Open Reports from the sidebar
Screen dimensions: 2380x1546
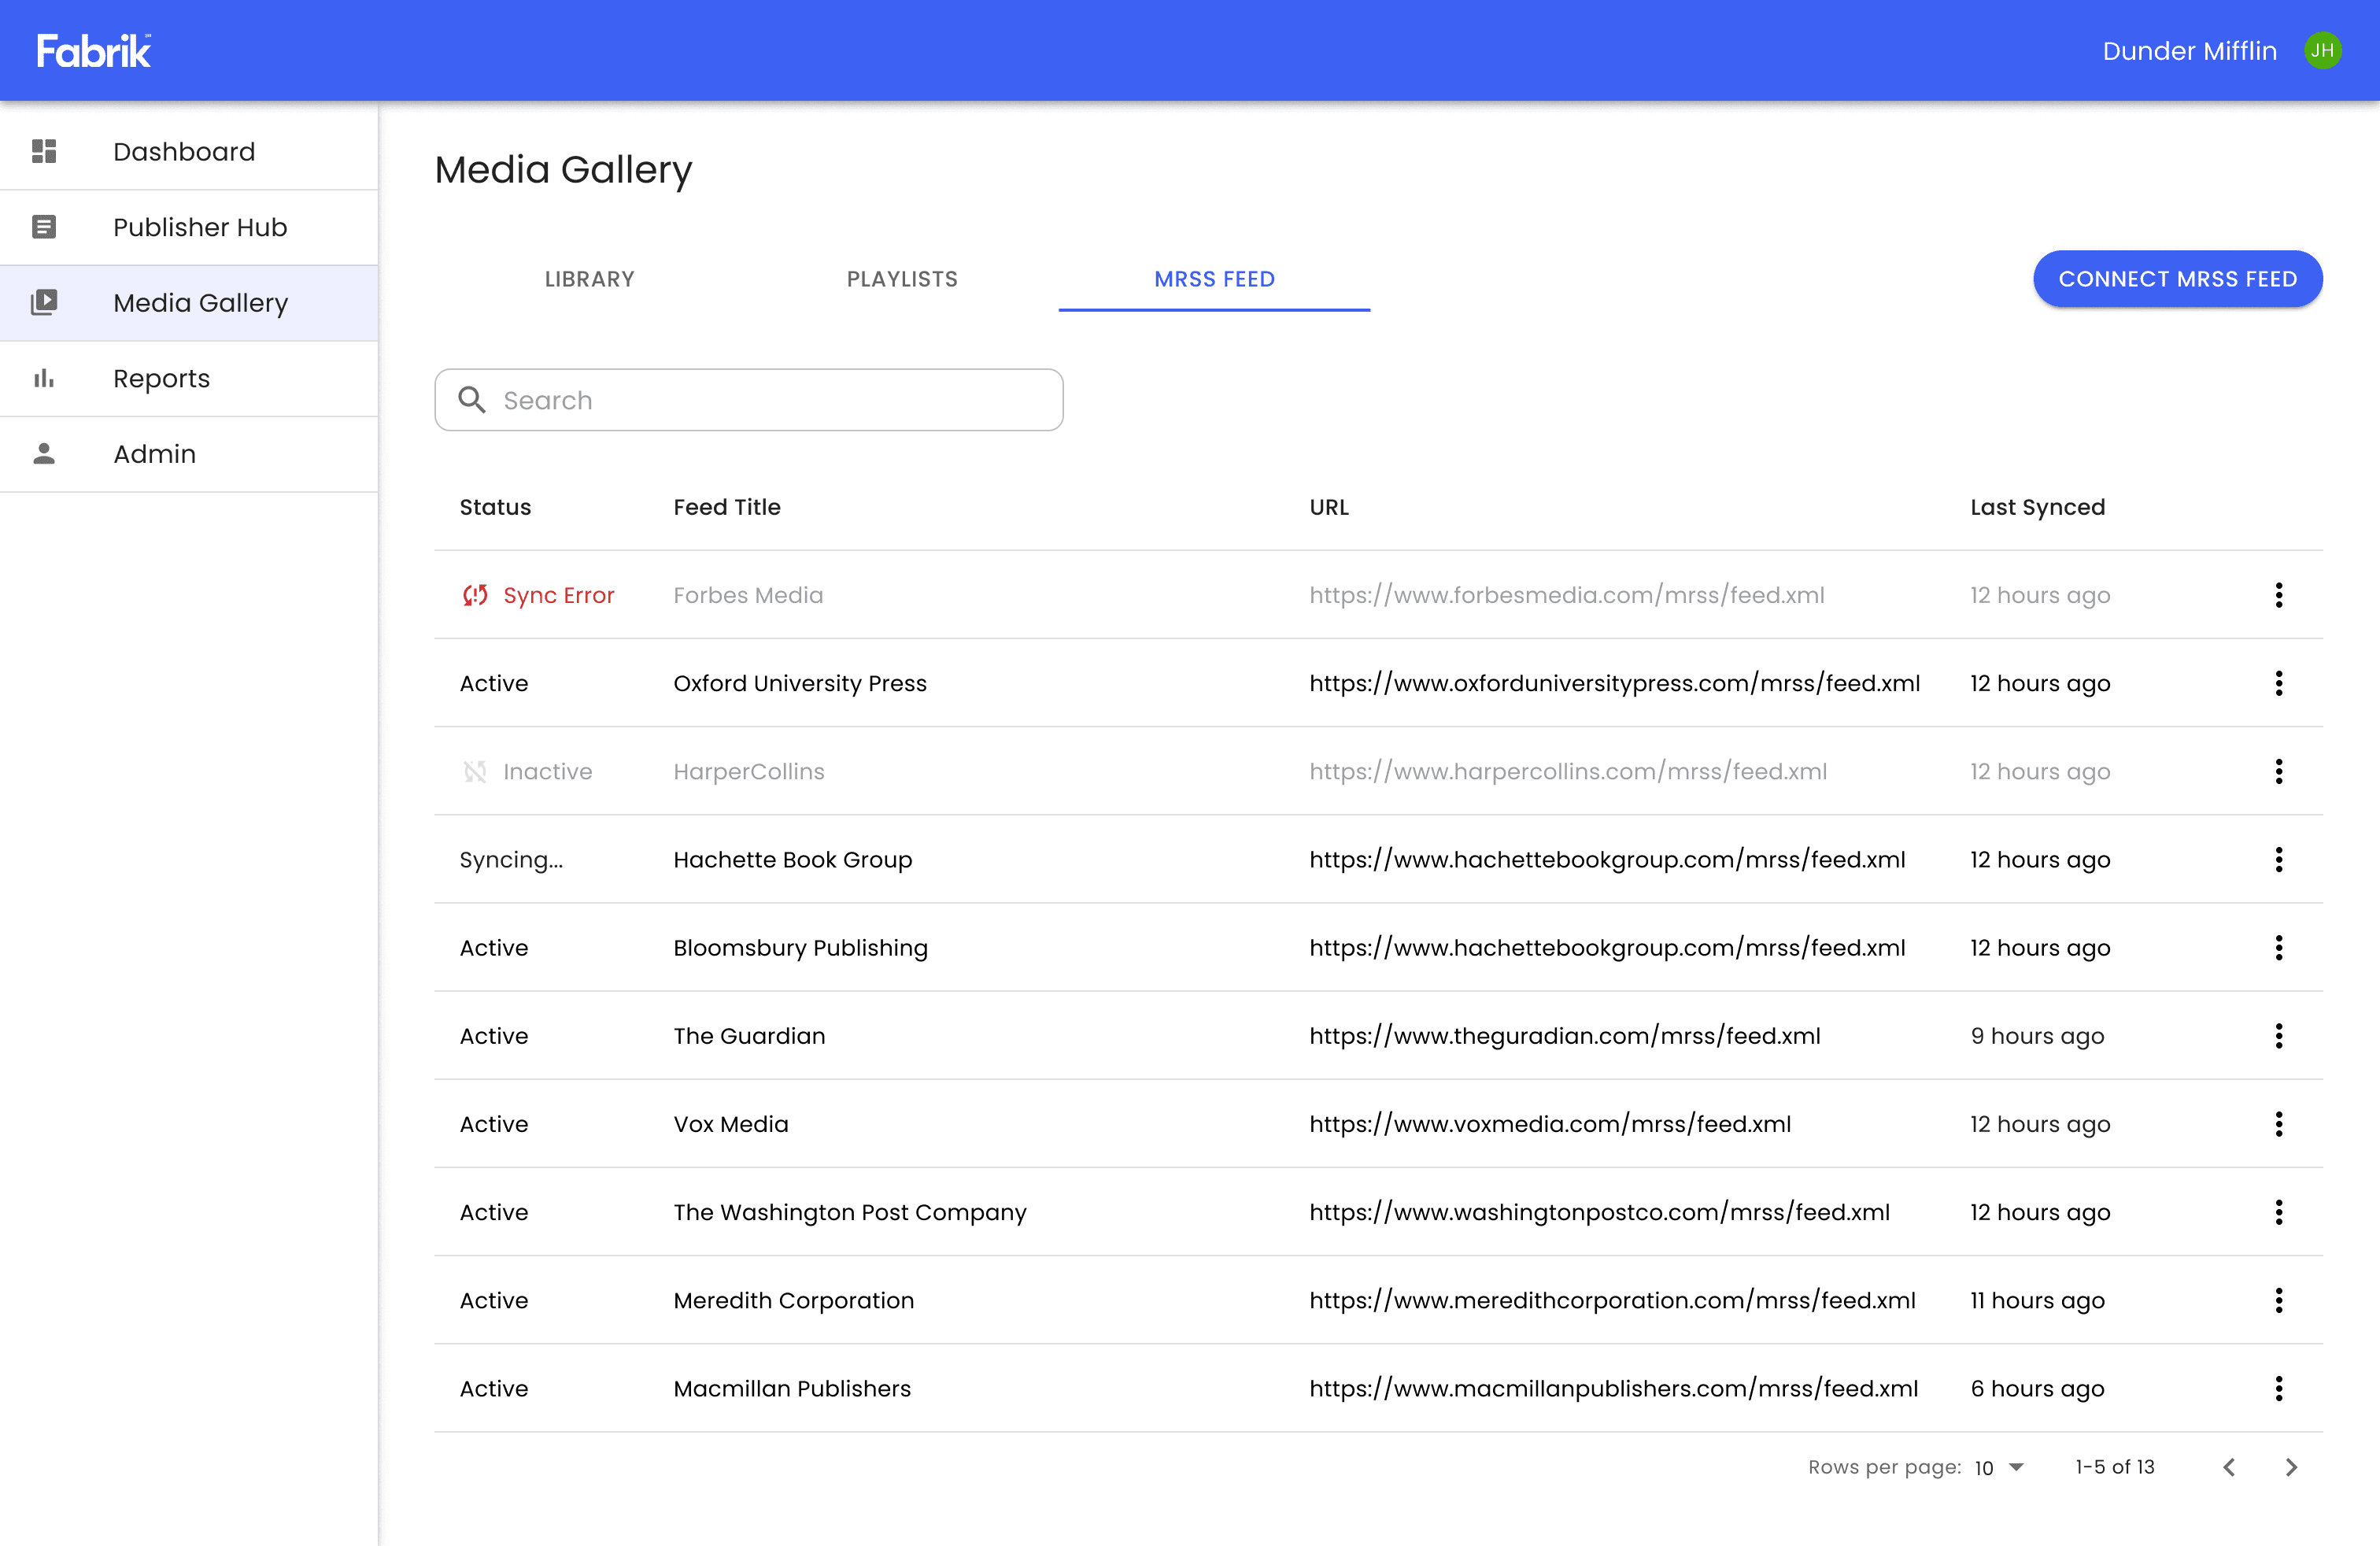tap(189, 378)
